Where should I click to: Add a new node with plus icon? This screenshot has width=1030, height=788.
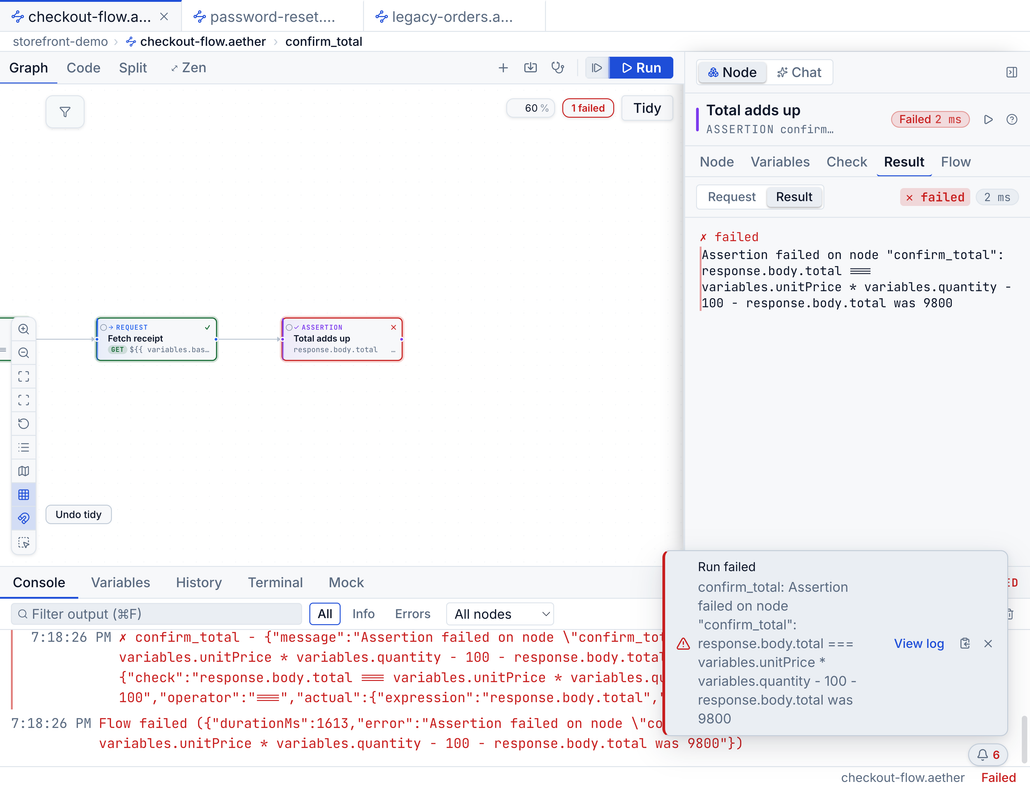[x=503, y=68]
